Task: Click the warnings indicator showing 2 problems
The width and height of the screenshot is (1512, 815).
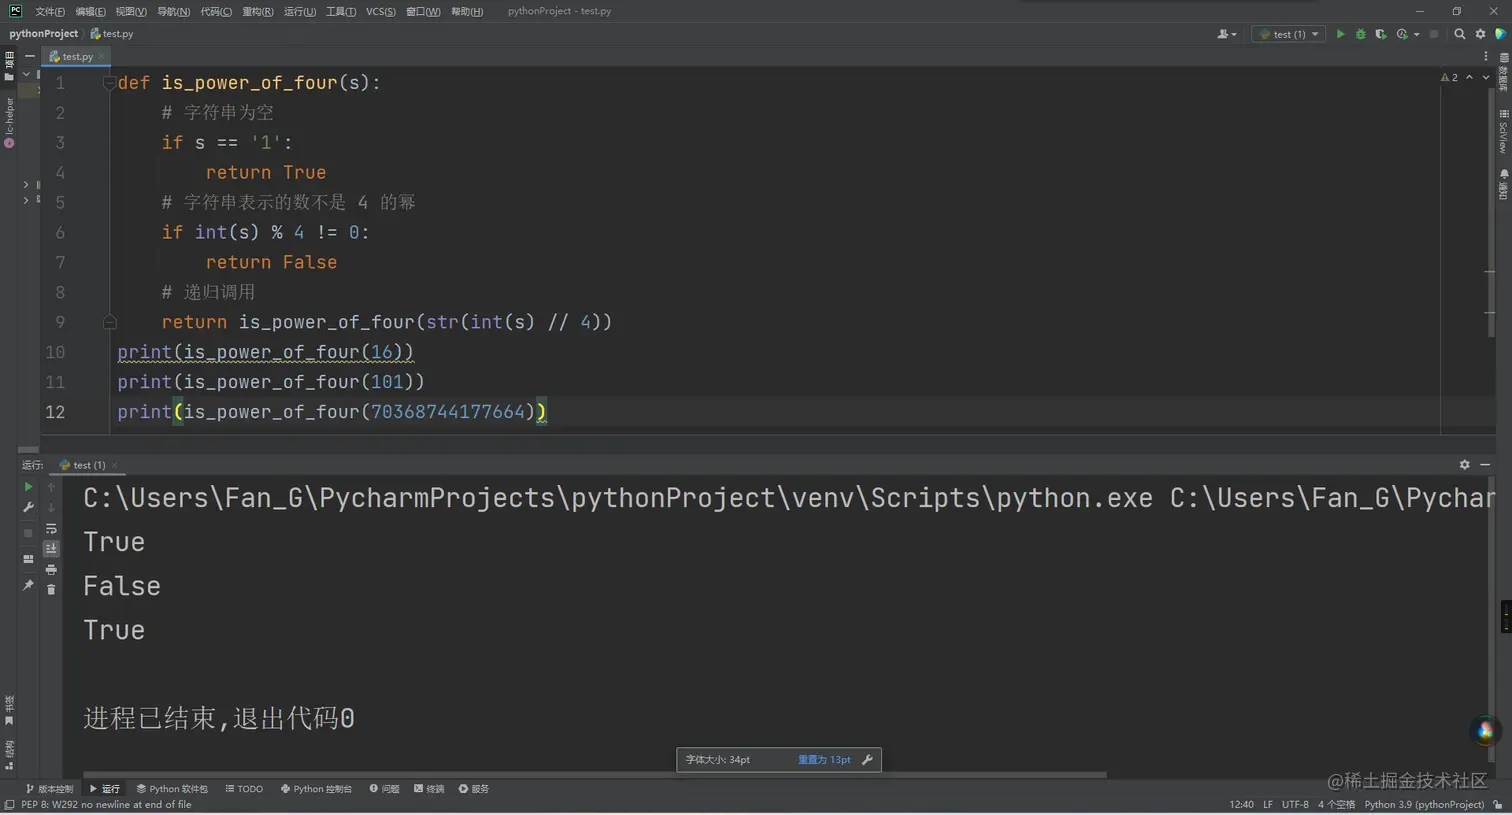Action: (x=1449, y=77)
